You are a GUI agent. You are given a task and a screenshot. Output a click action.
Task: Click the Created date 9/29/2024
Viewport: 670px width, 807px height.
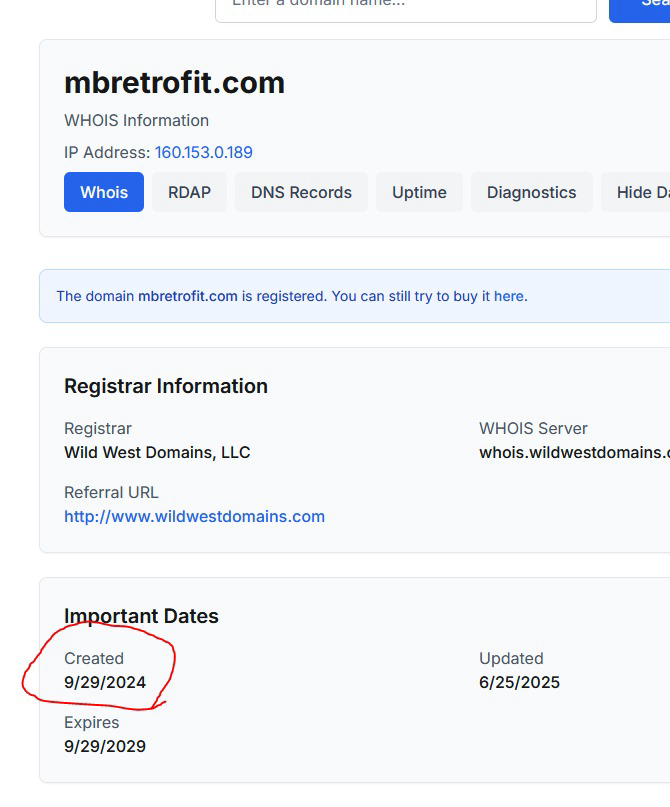105,683
